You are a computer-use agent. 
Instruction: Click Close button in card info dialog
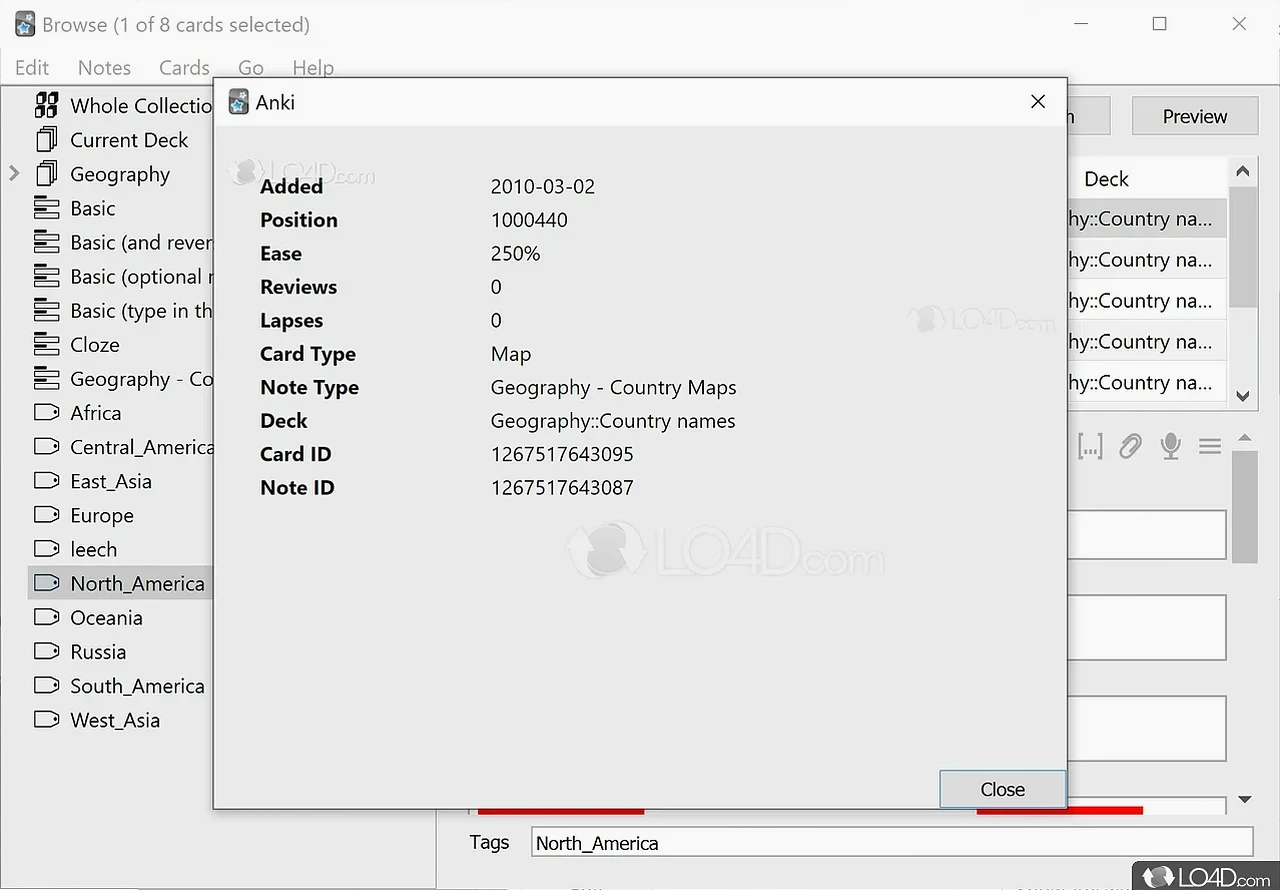(x=1002, y=789)
